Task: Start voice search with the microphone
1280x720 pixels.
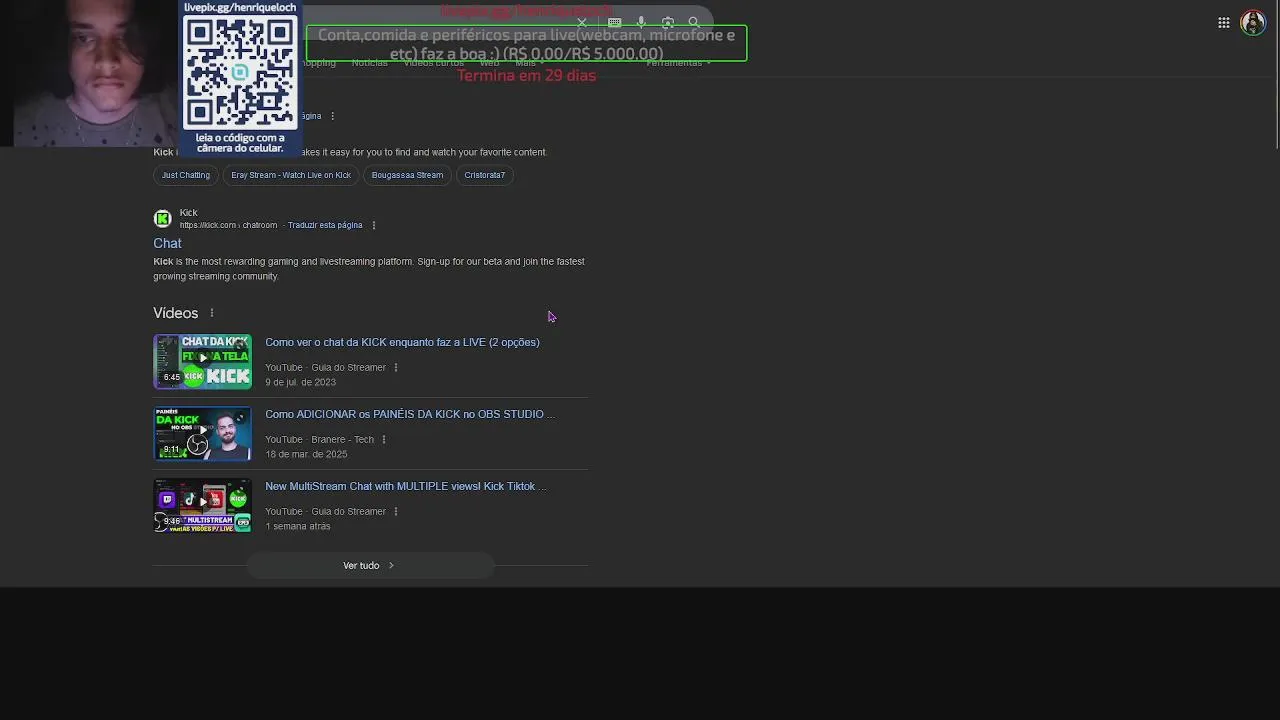Action: click(641, 22)
